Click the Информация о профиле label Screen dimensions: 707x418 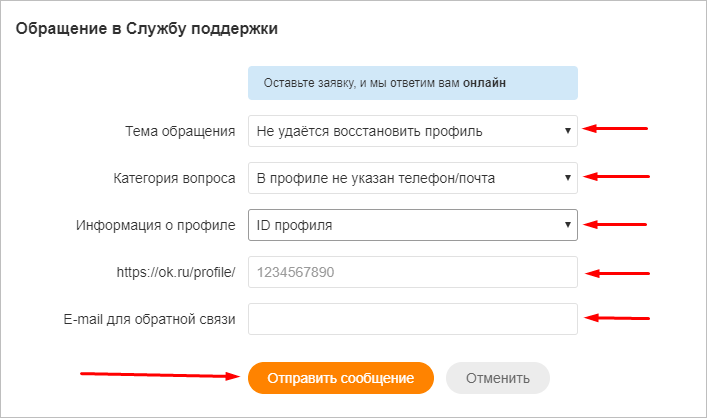[x=155, y=225]
